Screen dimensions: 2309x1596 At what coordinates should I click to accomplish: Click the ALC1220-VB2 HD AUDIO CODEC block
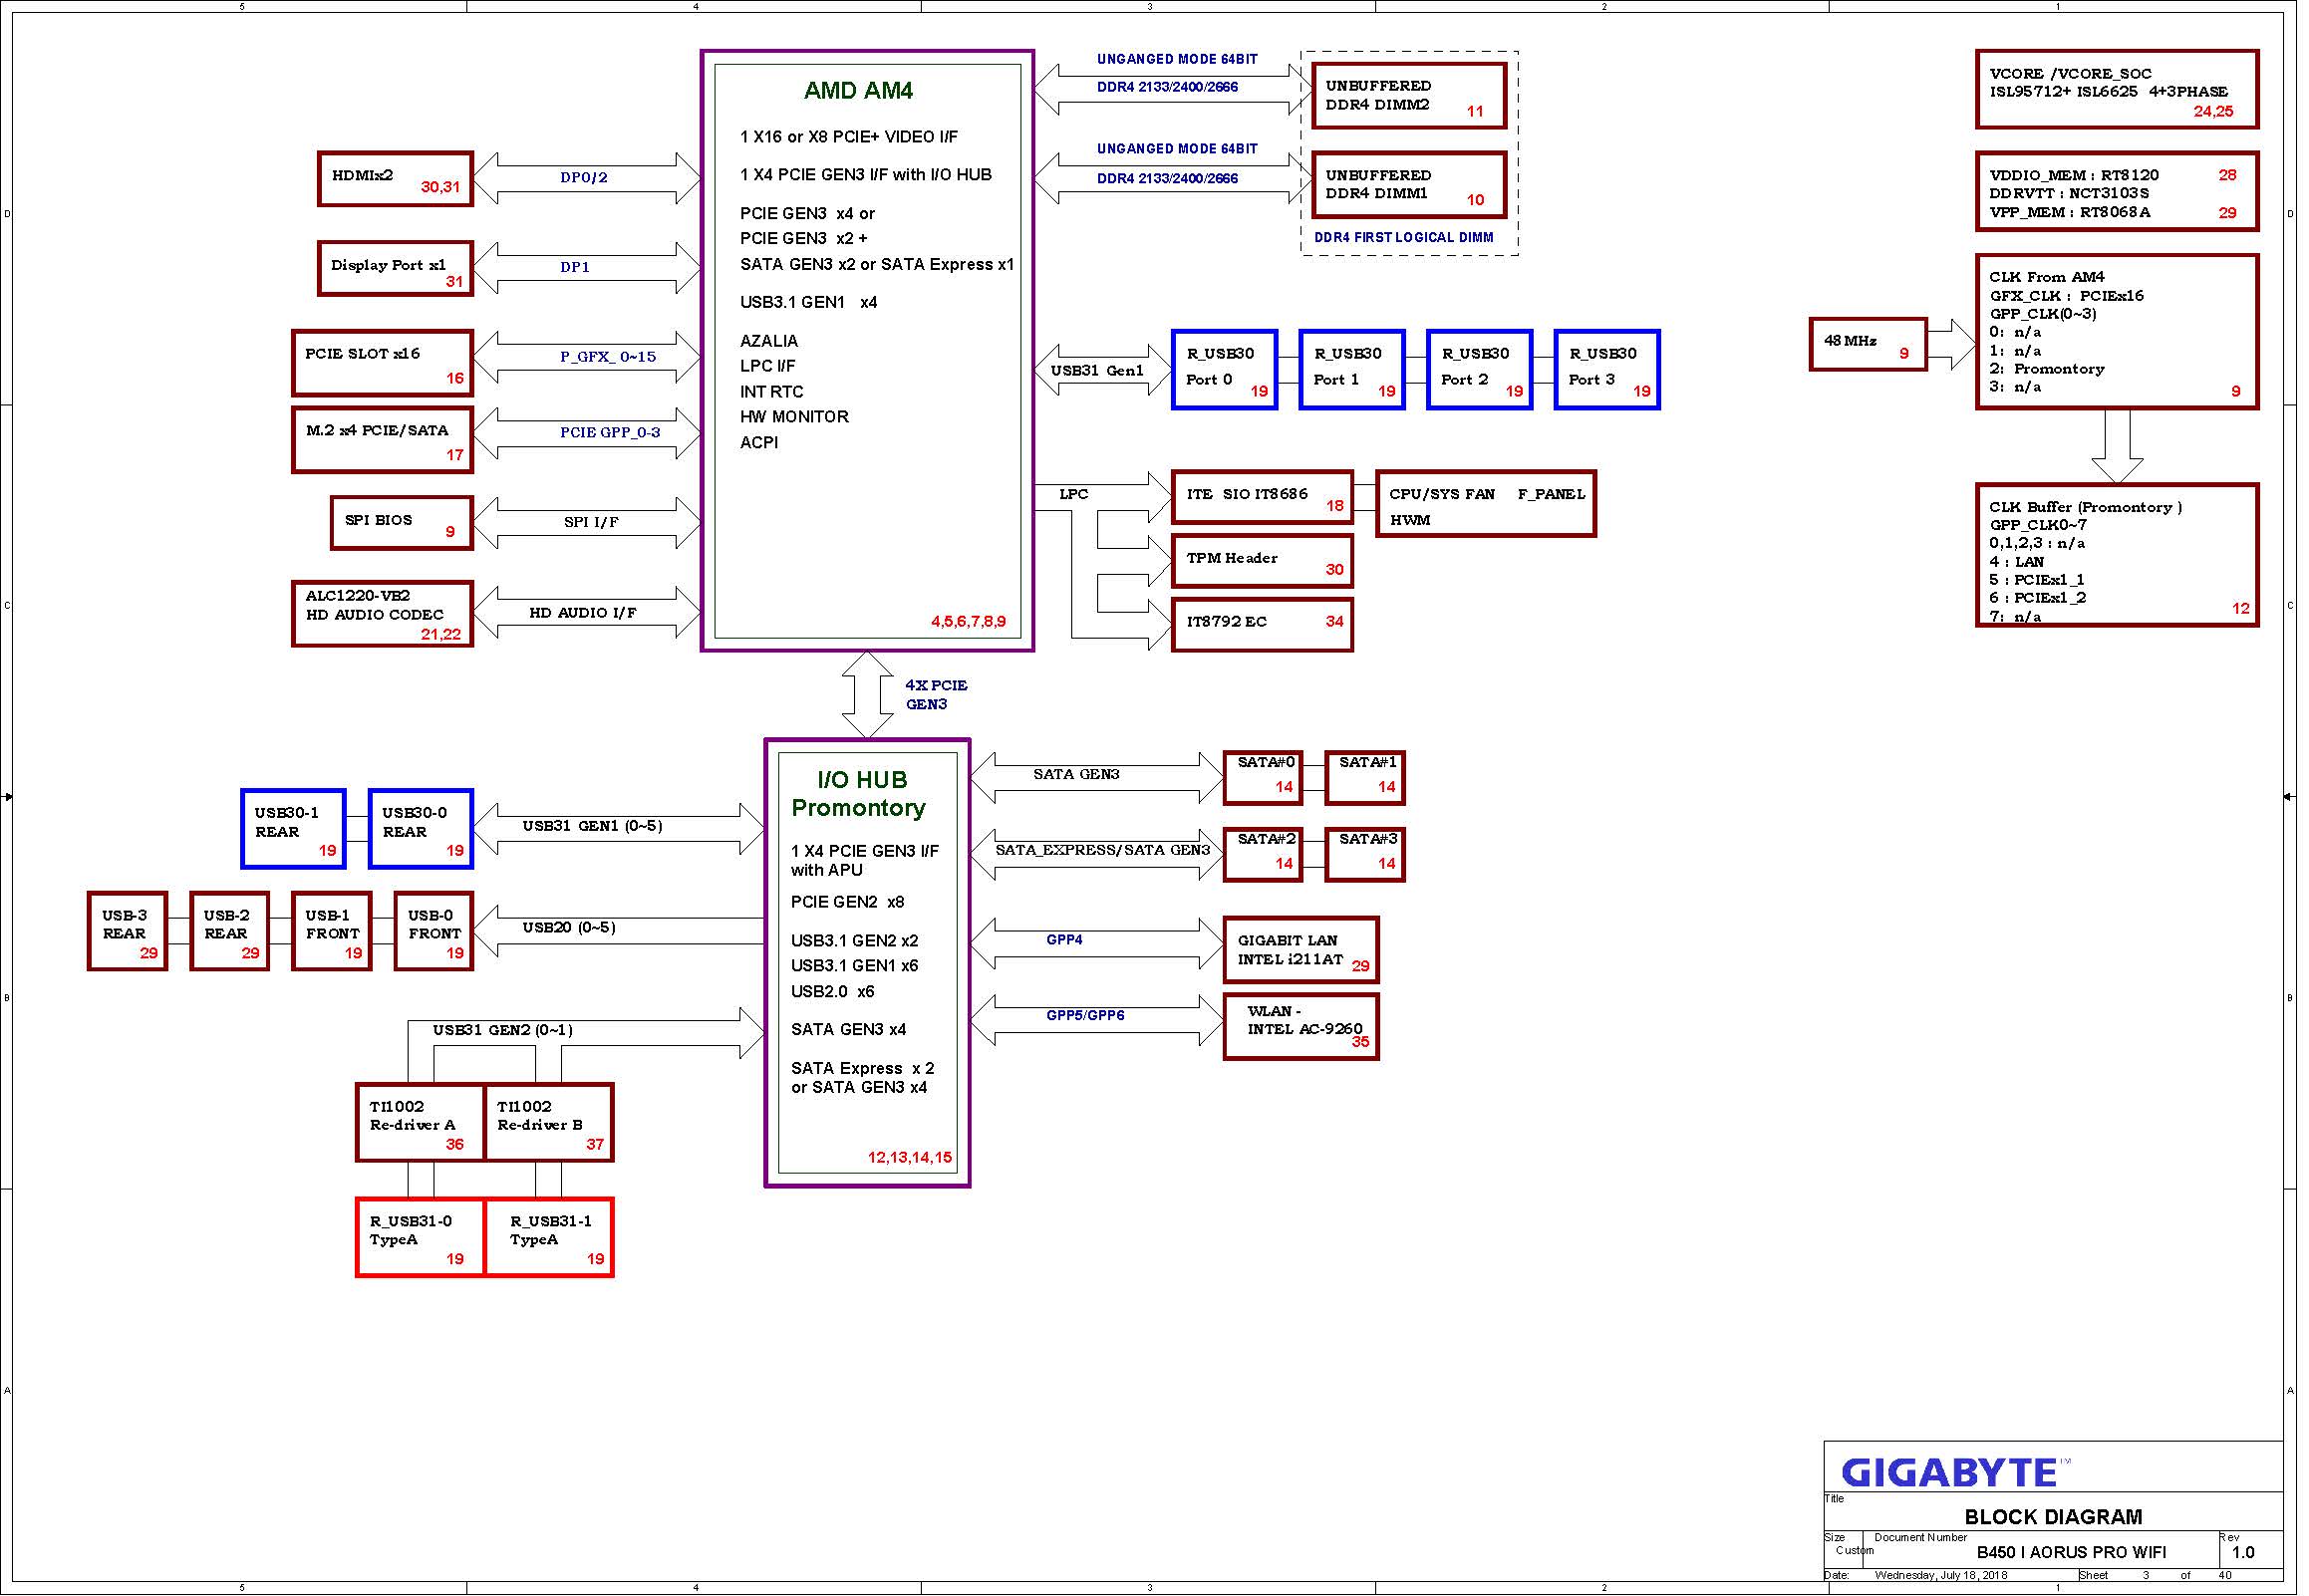click(x=384, y=616)
